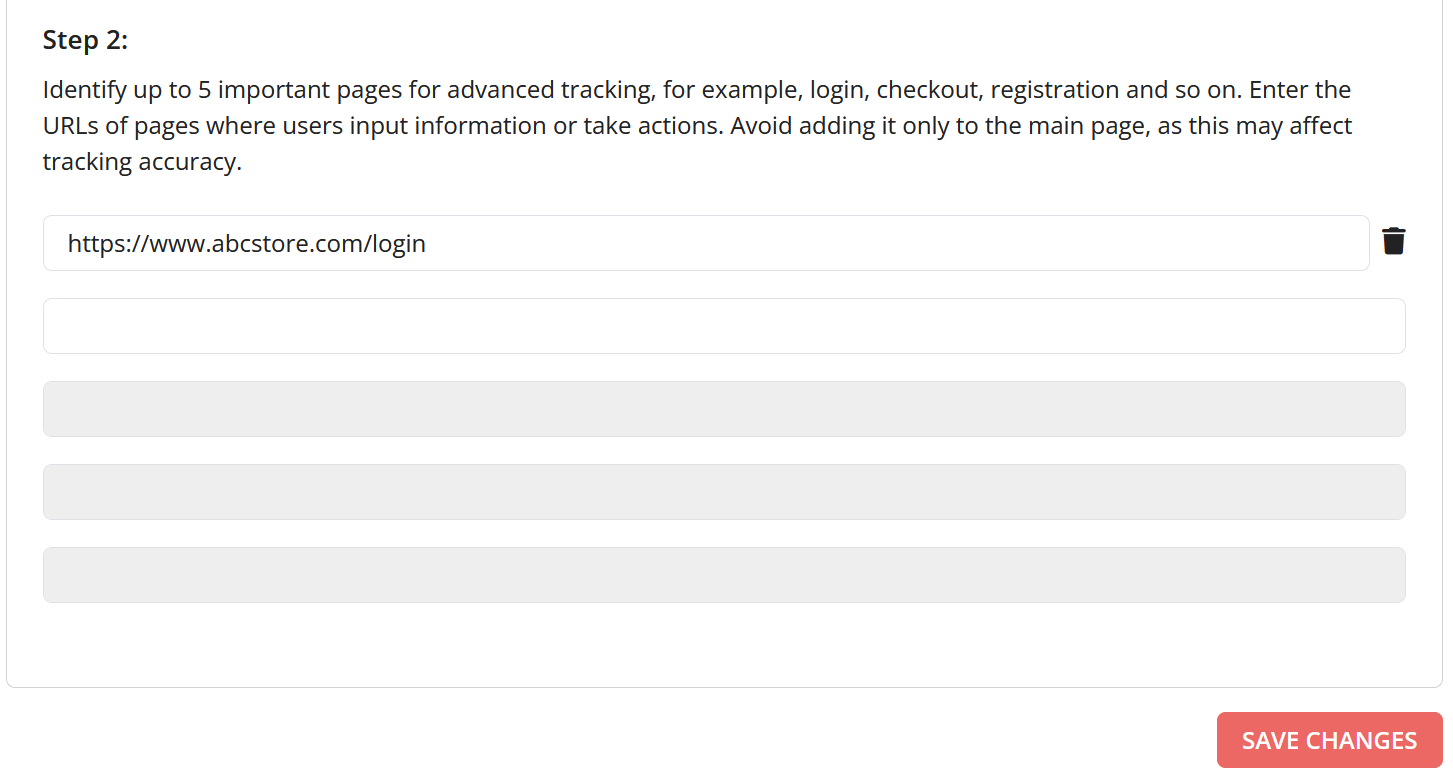Click the instruction paragraph about important pages

point(696,126)
